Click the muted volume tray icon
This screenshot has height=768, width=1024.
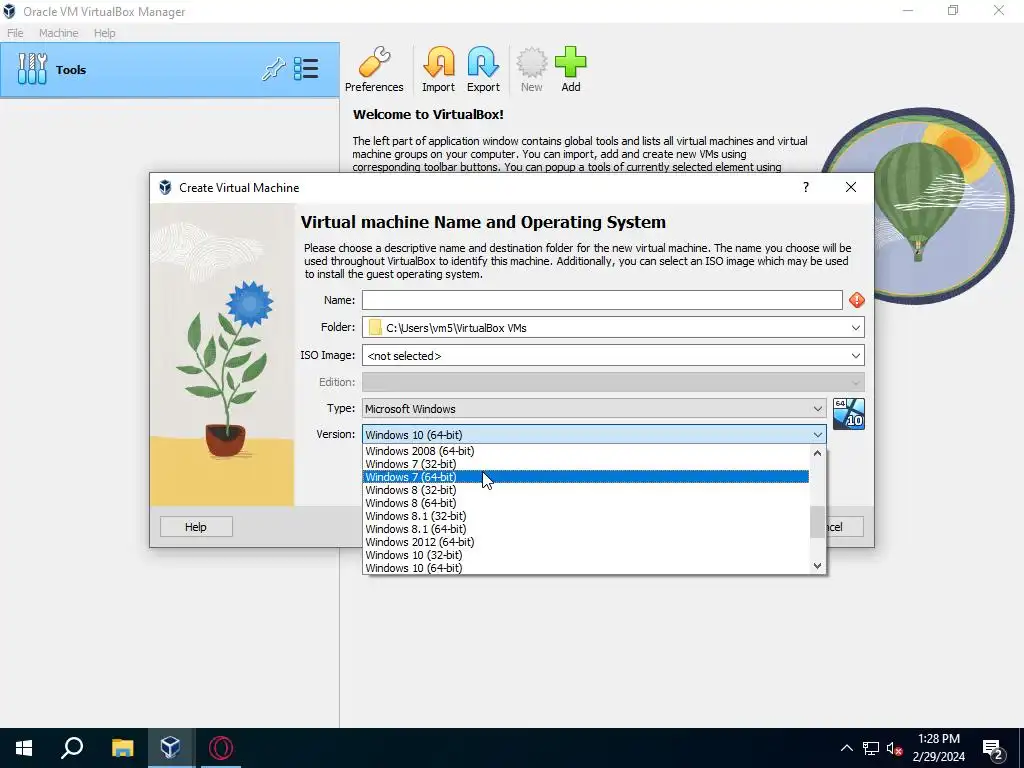pos(894,748)
